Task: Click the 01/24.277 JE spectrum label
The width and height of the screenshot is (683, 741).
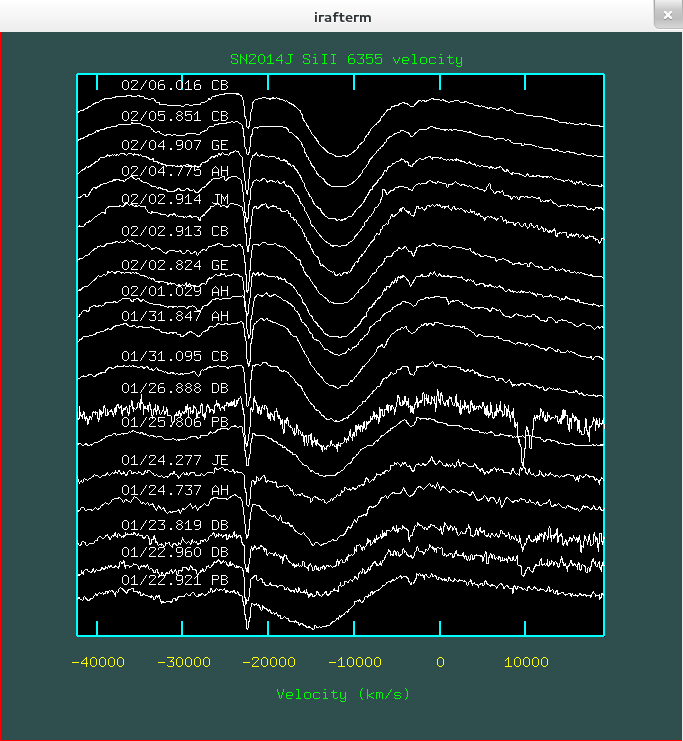Action: pos(175,460)
